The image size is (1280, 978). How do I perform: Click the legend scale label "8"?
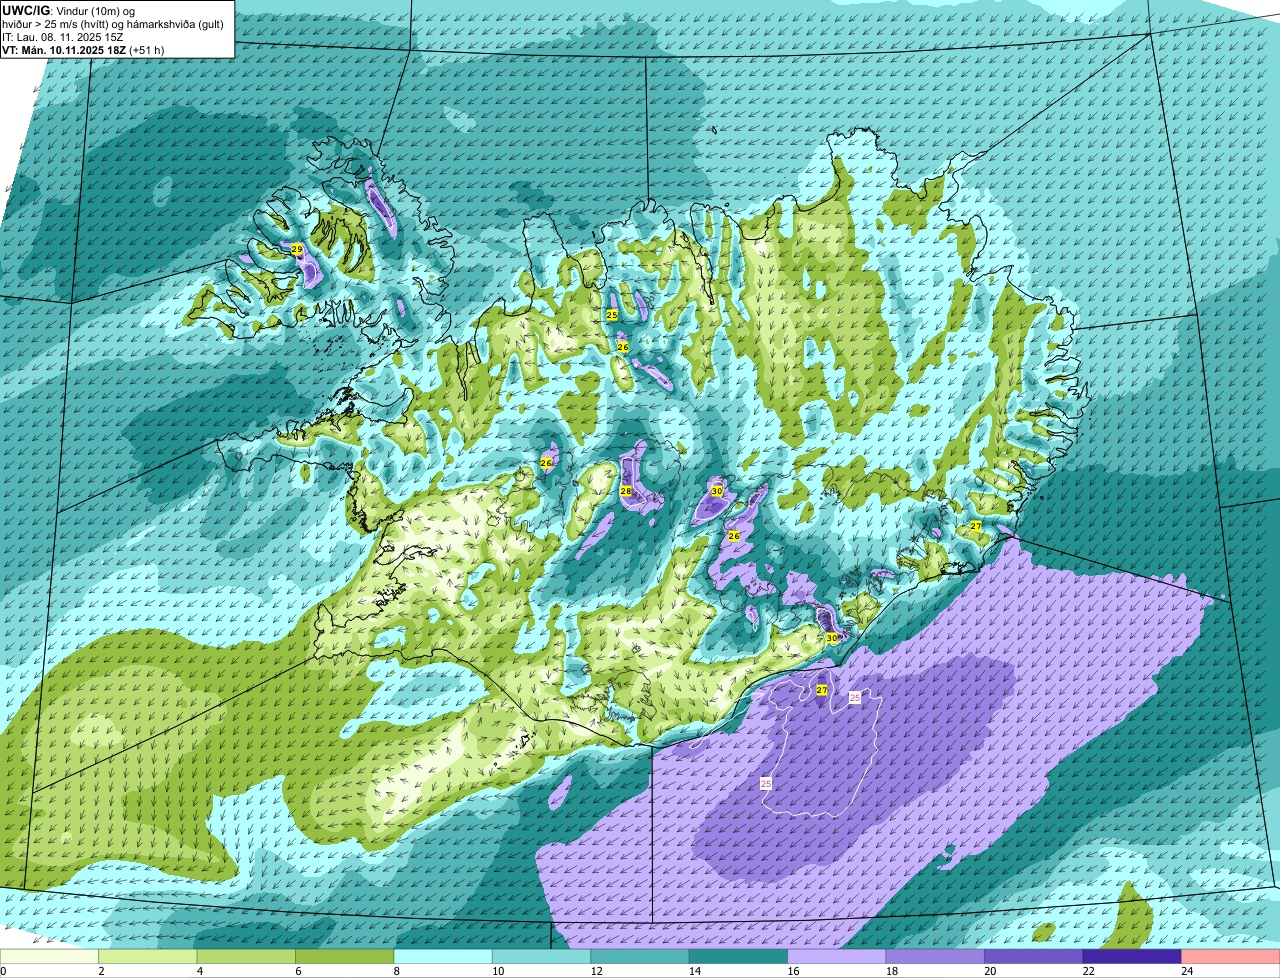(x=396, y=971)
